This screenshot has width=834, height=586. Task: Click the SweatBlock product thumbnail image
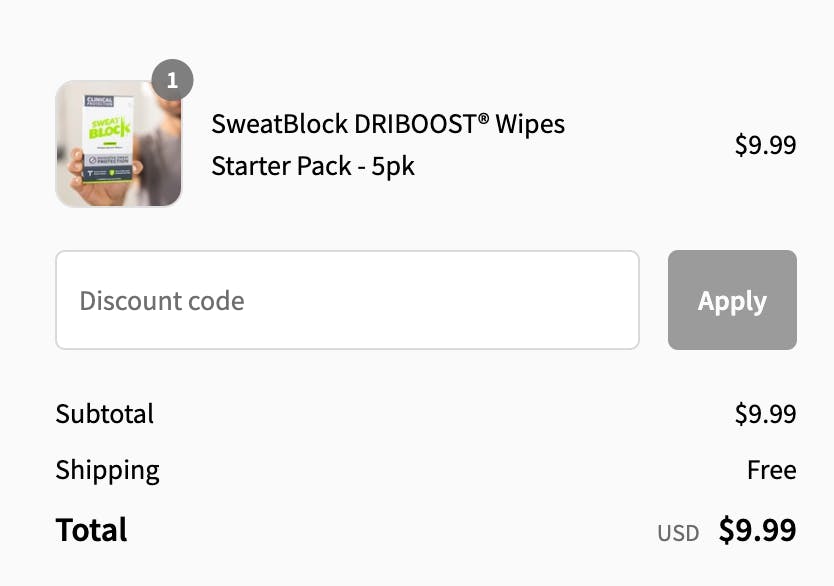[x=119, y=144]
